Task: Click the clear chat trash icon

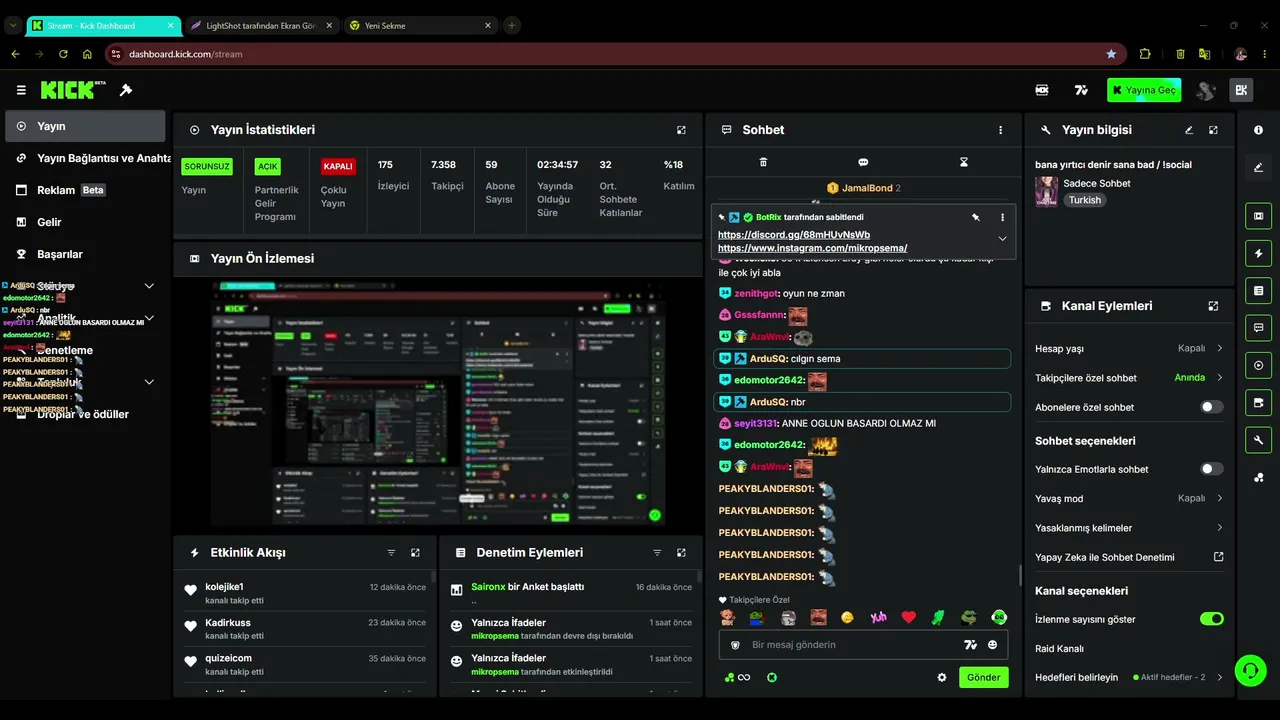Action: click(763, 162)
